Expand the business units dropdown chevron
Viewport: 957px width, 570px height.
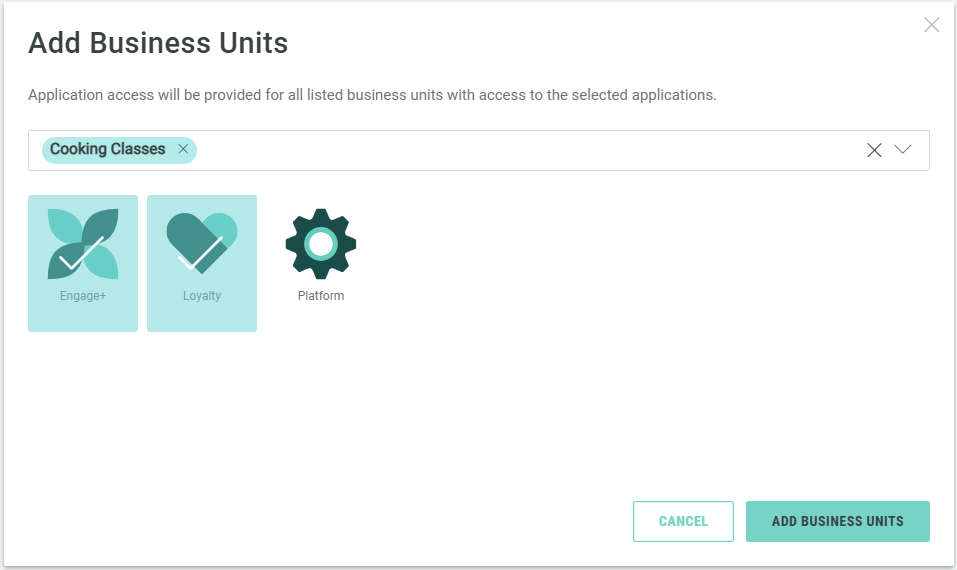[903, 150]
